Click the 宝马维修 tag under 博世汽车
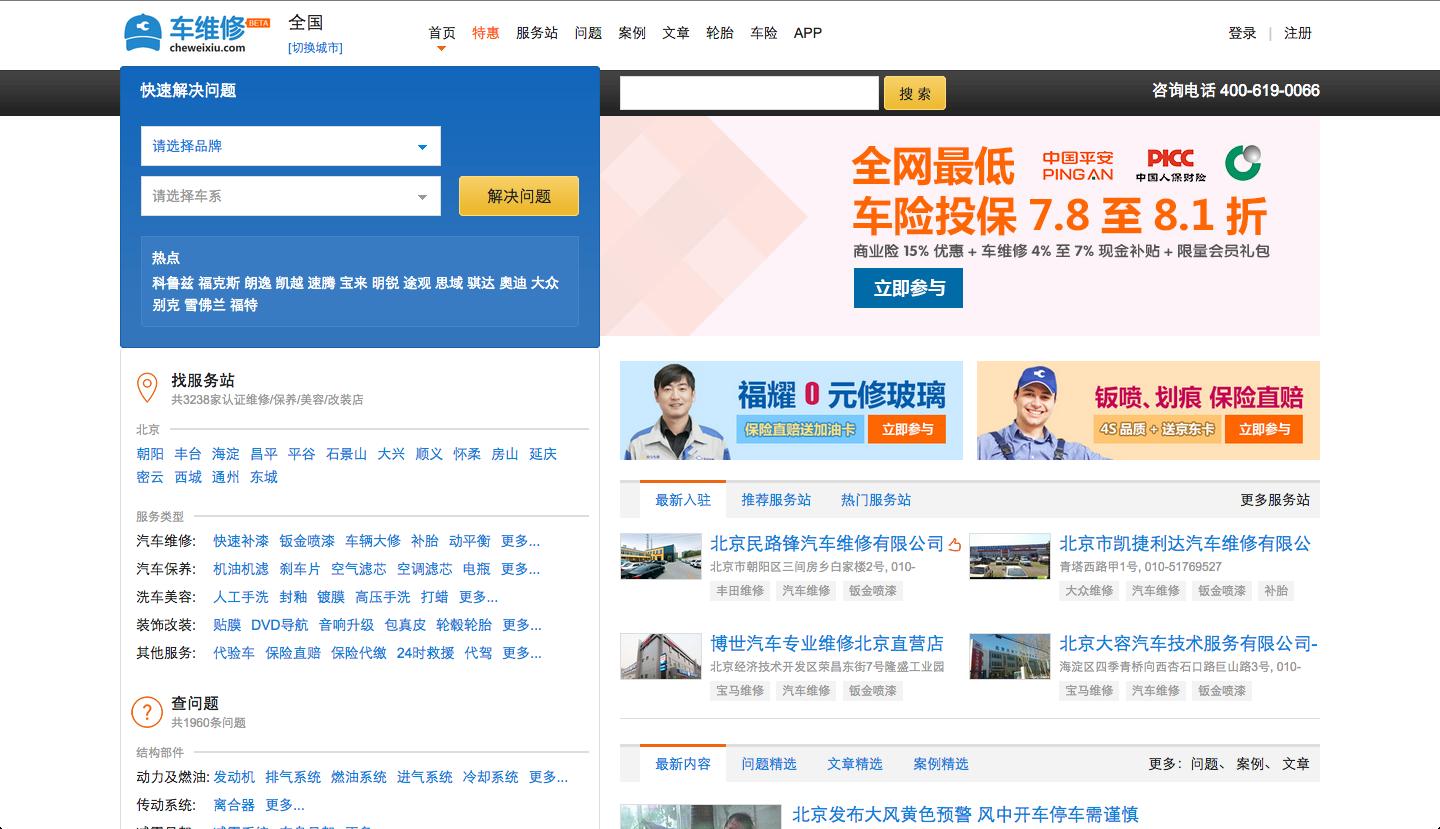1440x829 pixels. pos(740,691)
